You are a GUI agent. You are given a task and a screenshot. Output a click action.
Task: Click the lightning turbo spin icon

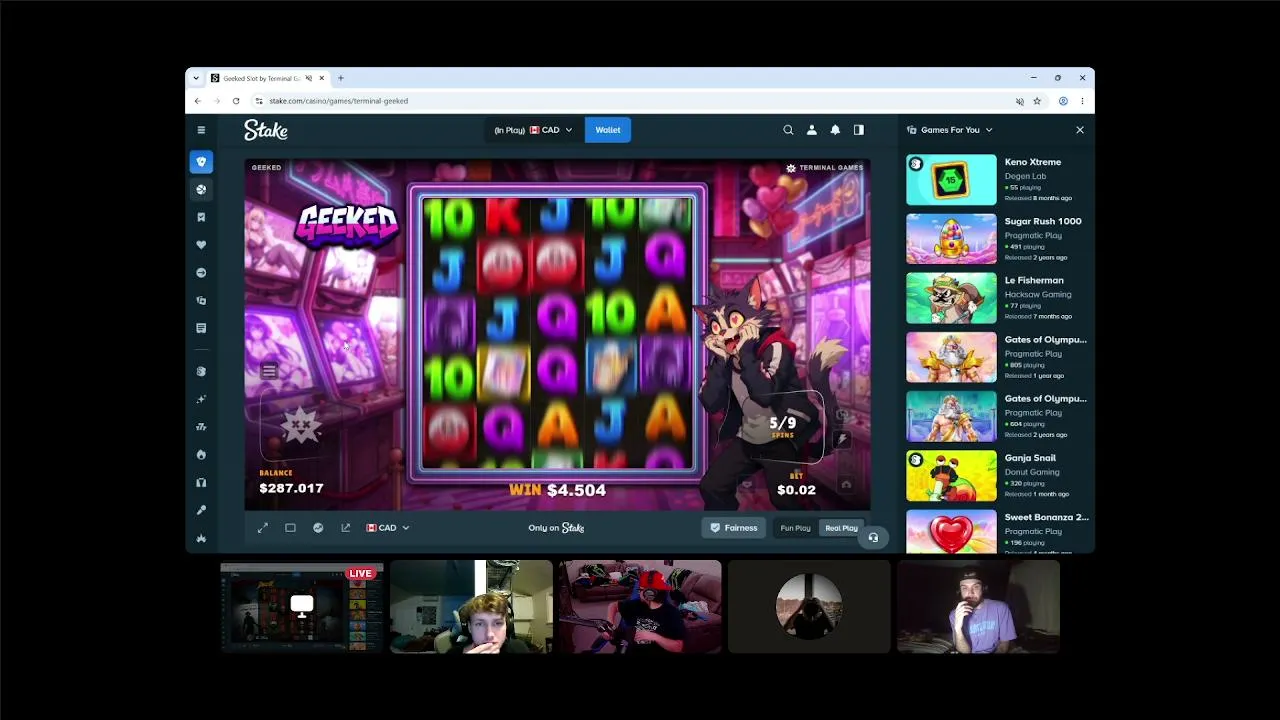click(842, 438)
